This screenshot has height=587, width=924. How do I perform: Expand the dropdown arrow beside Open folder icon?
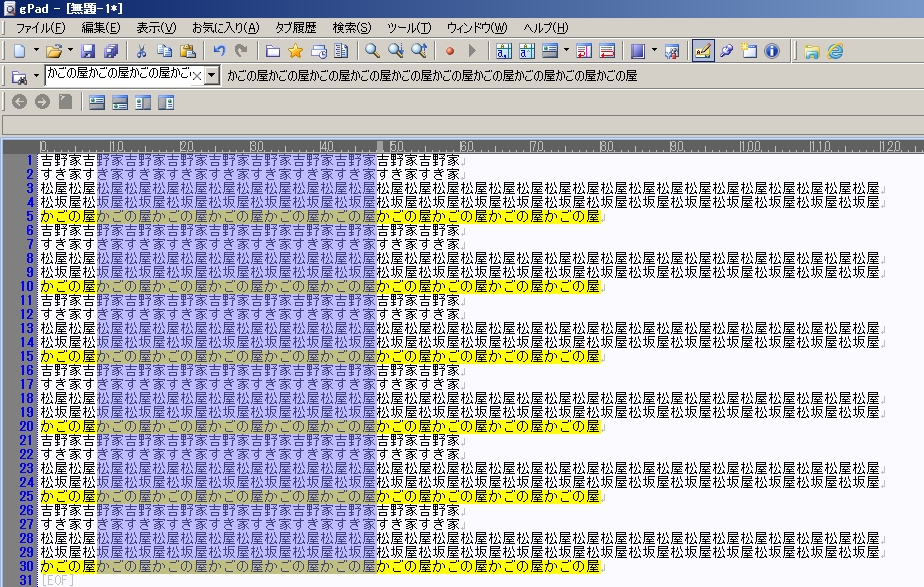[x=70, y=51]
